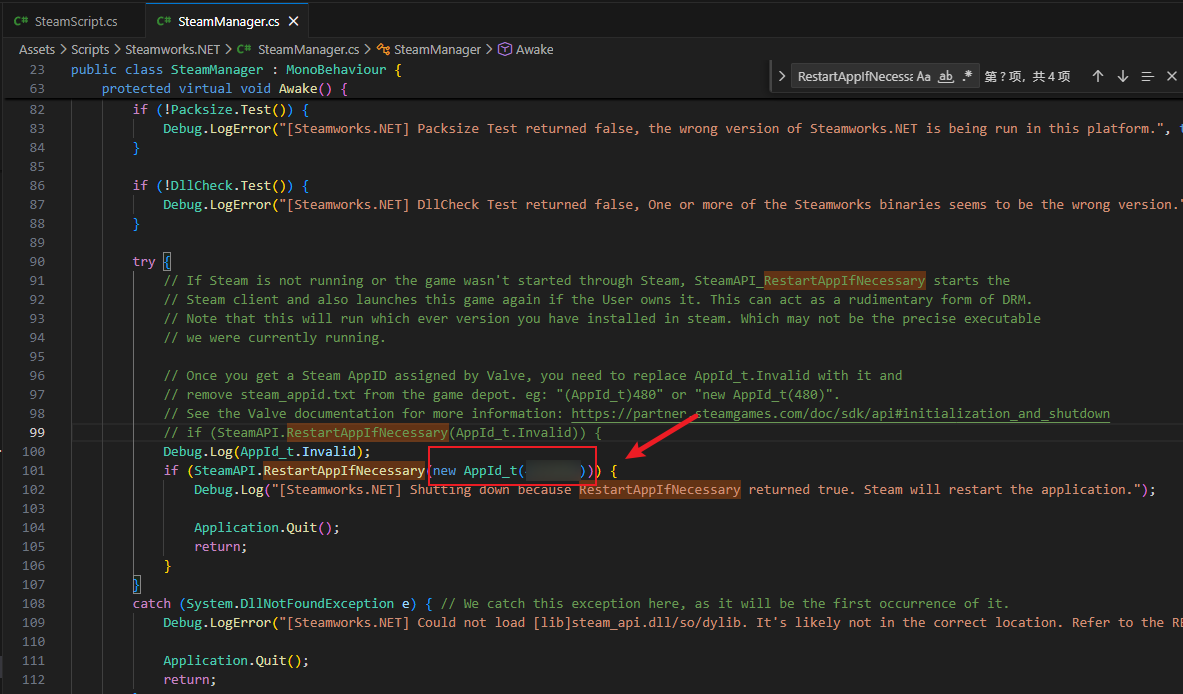Open the partner.steamgames.com documentation link
The image size is (1183, 694).
(840, 413)
